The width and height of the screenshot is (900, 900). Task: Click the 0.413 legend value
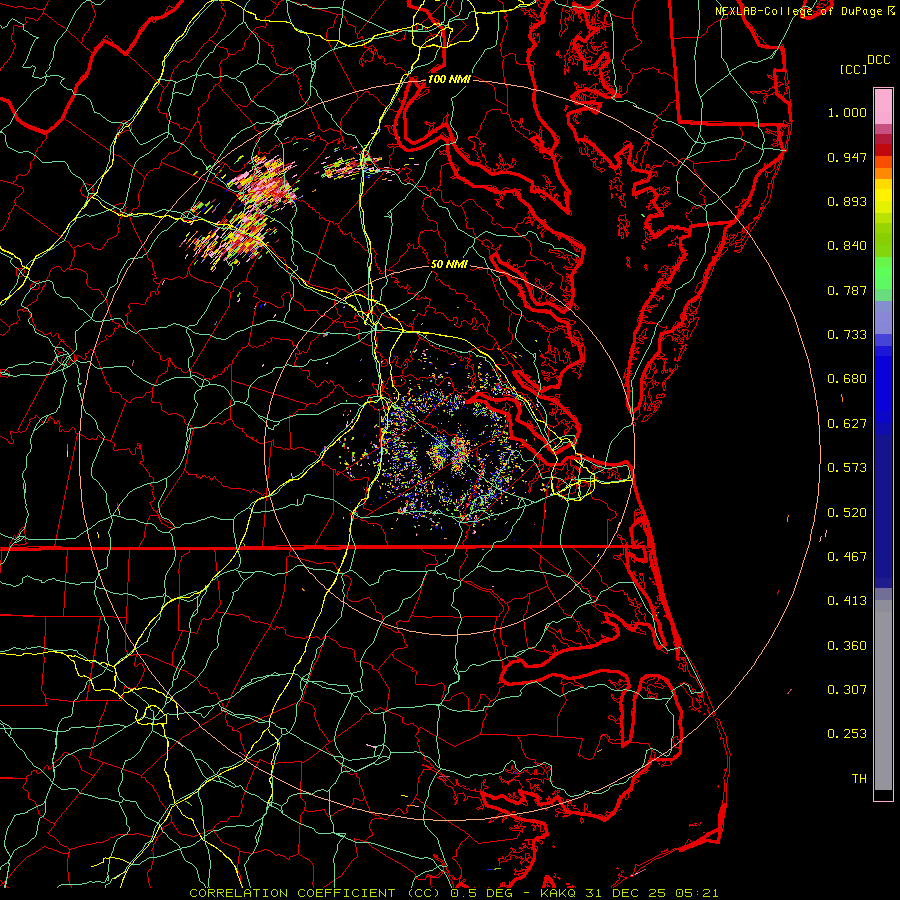[x=847, y=601]
